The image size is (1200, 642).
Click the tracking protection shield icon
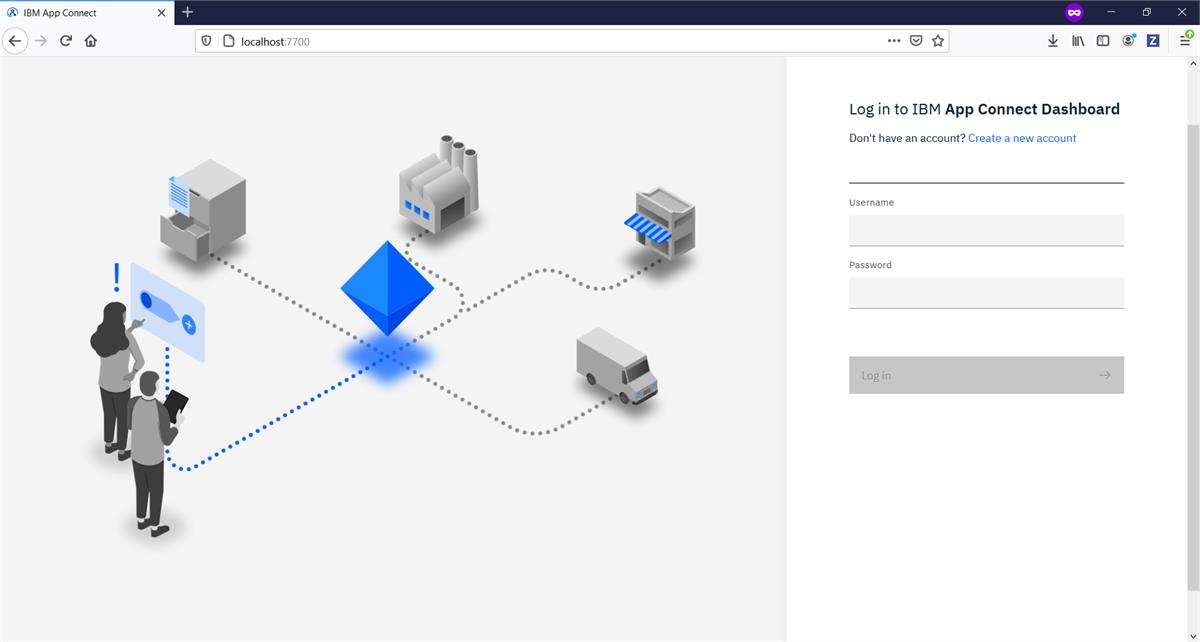pyautogui.click(x=206, y=41)
